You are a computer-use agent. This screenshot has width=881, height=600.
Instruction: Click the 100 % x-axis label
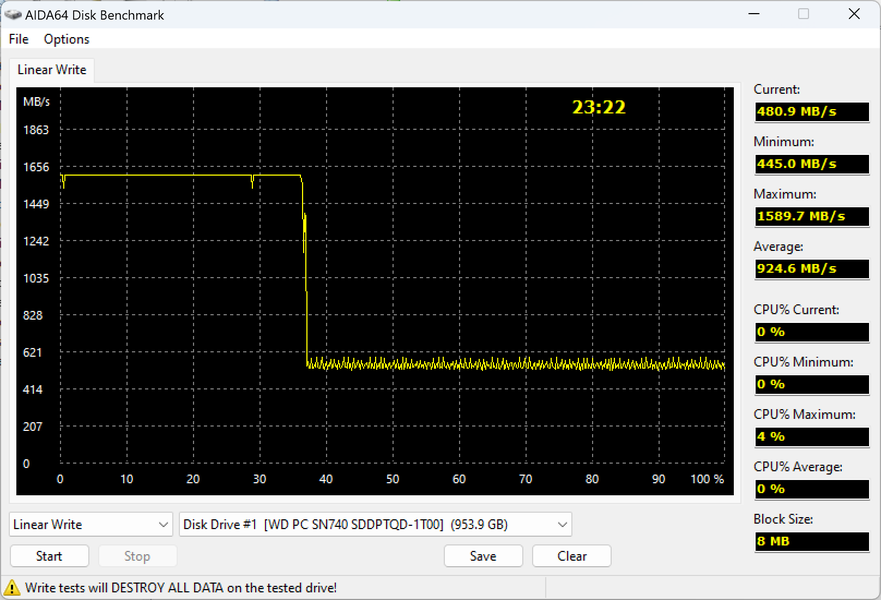(707, 479)
